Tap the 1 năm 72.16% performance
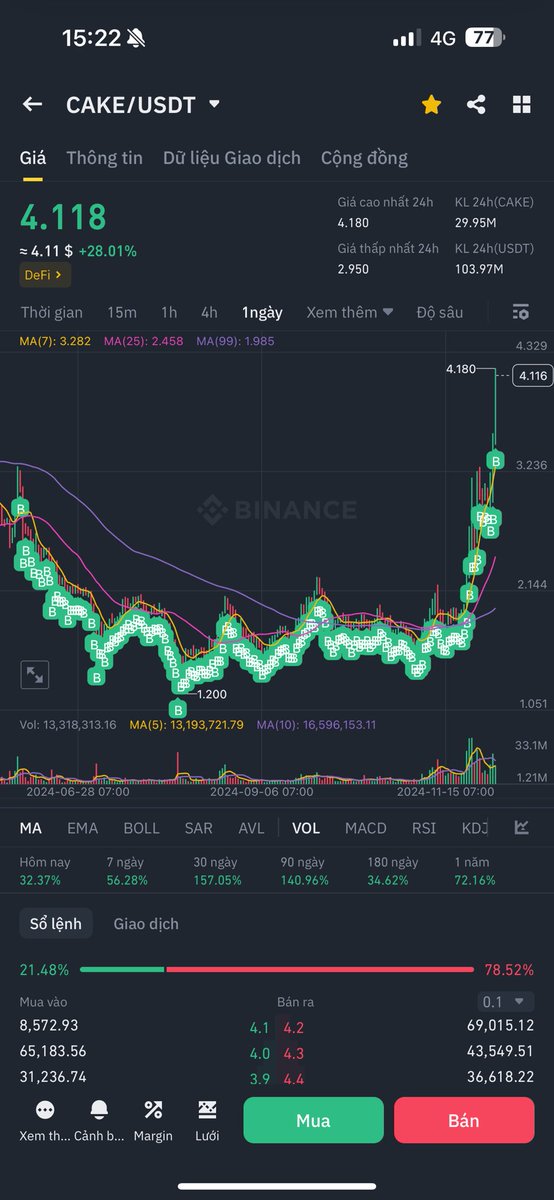 (475, 871)
